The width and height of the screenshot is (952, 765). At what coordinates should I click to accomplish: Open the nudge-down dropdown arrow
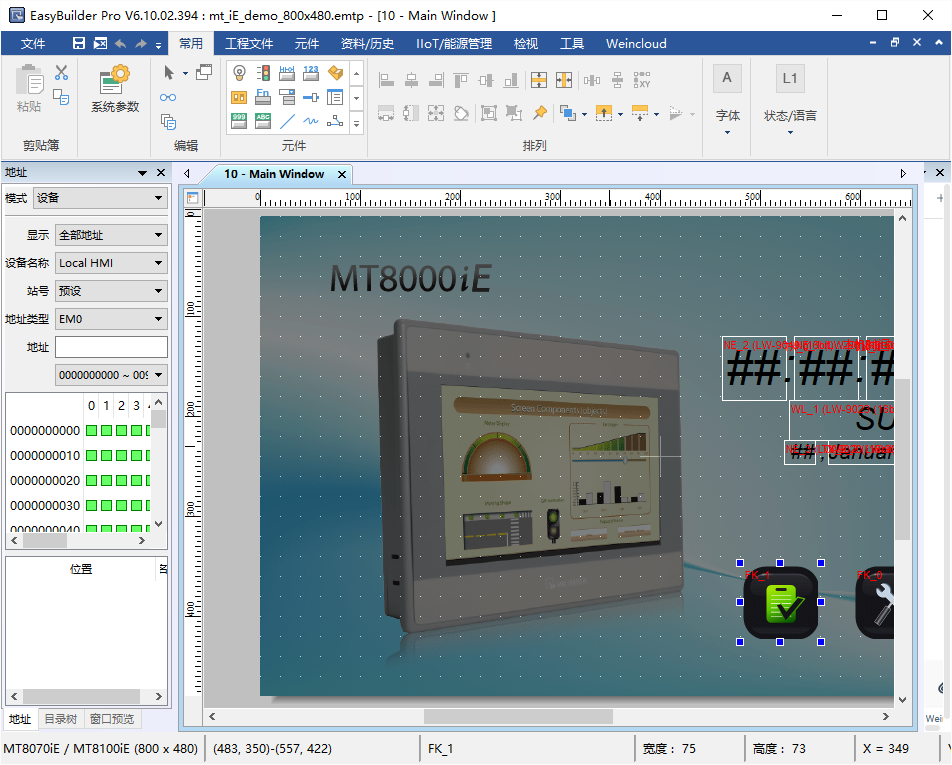(x=656, y=114)
